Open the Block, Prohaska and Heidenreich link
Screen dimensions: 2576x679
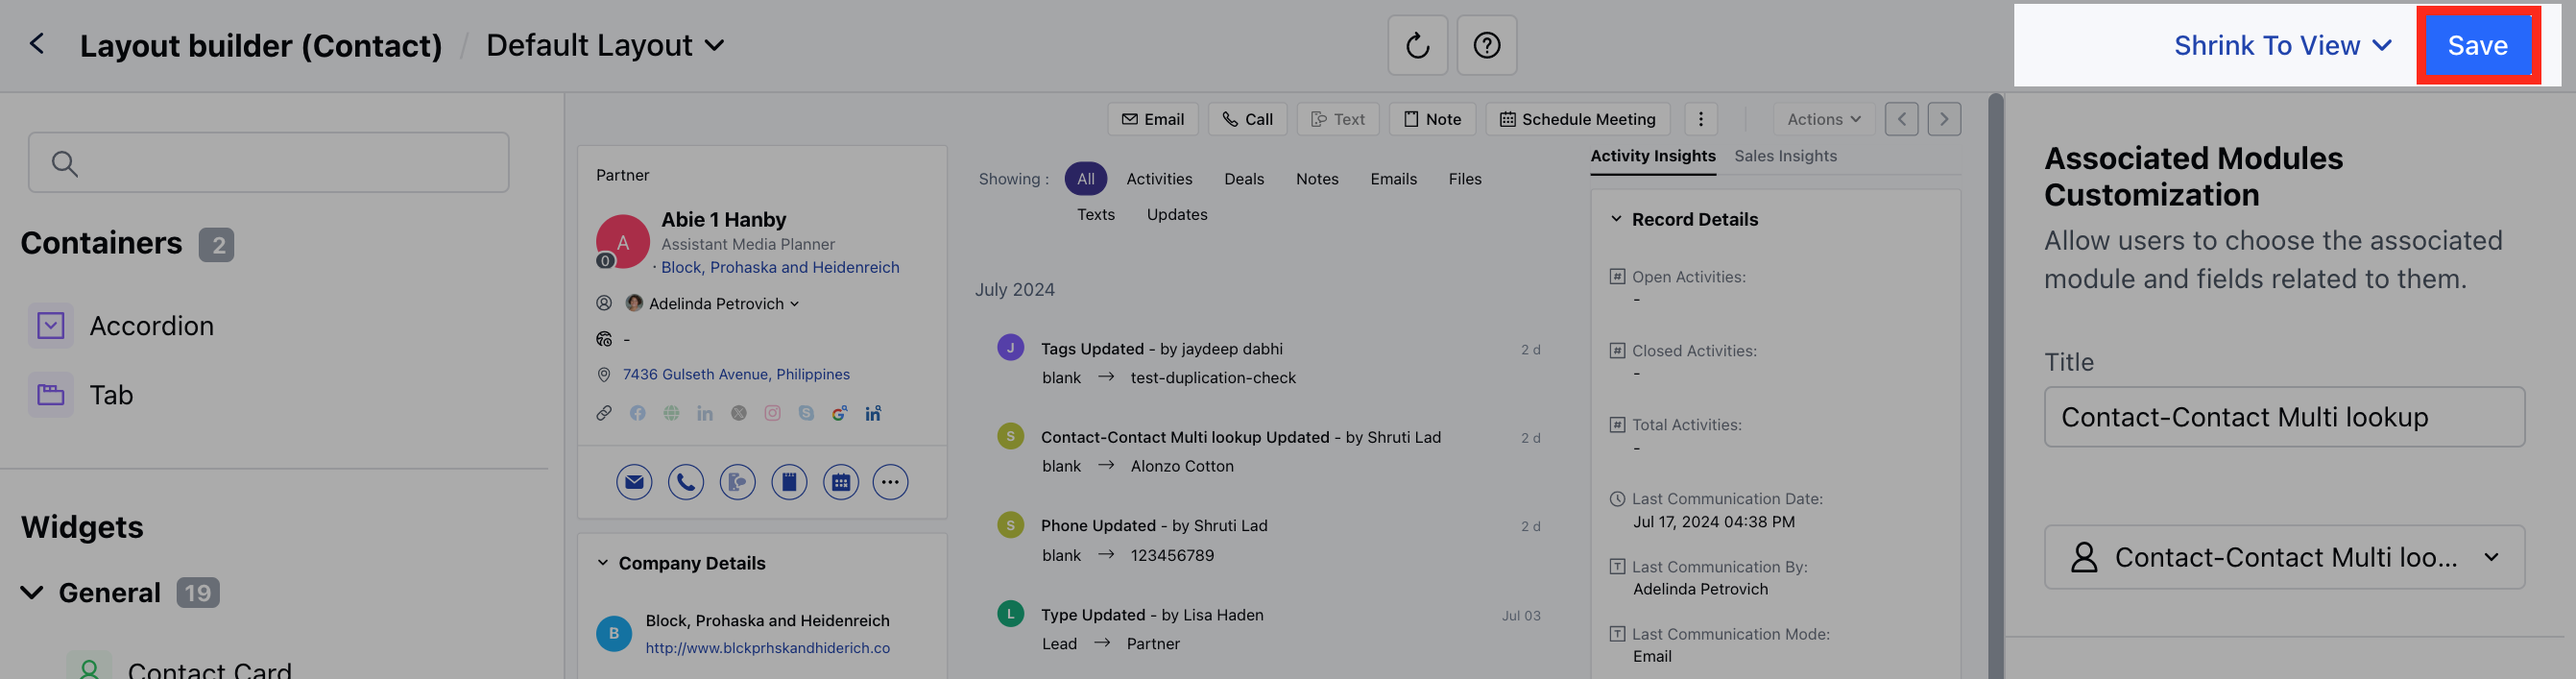[x=779, y=267]
